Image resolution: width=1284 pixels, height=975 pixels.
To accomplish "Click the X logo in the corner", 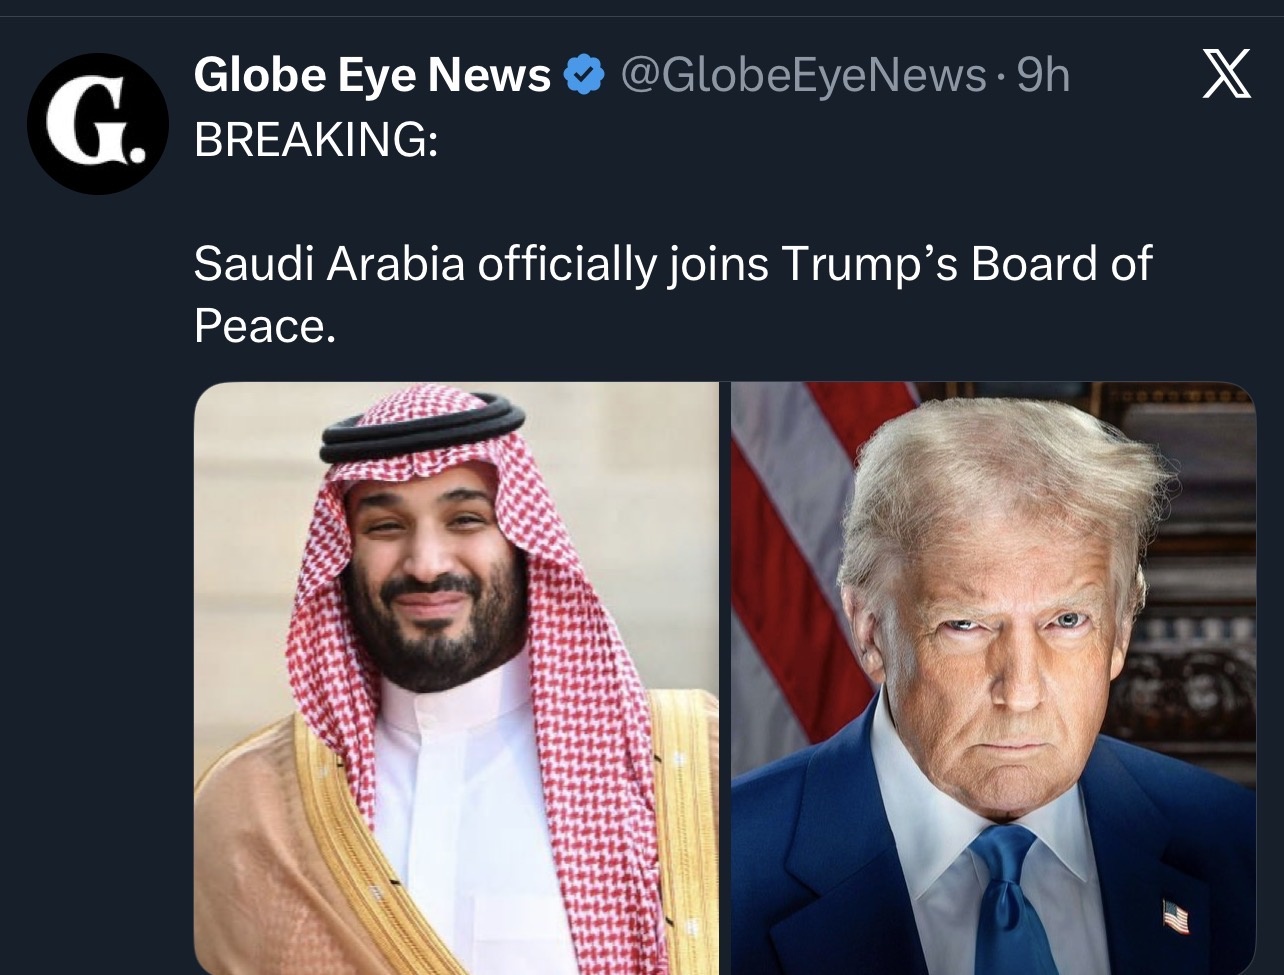I will (1226, 76).
